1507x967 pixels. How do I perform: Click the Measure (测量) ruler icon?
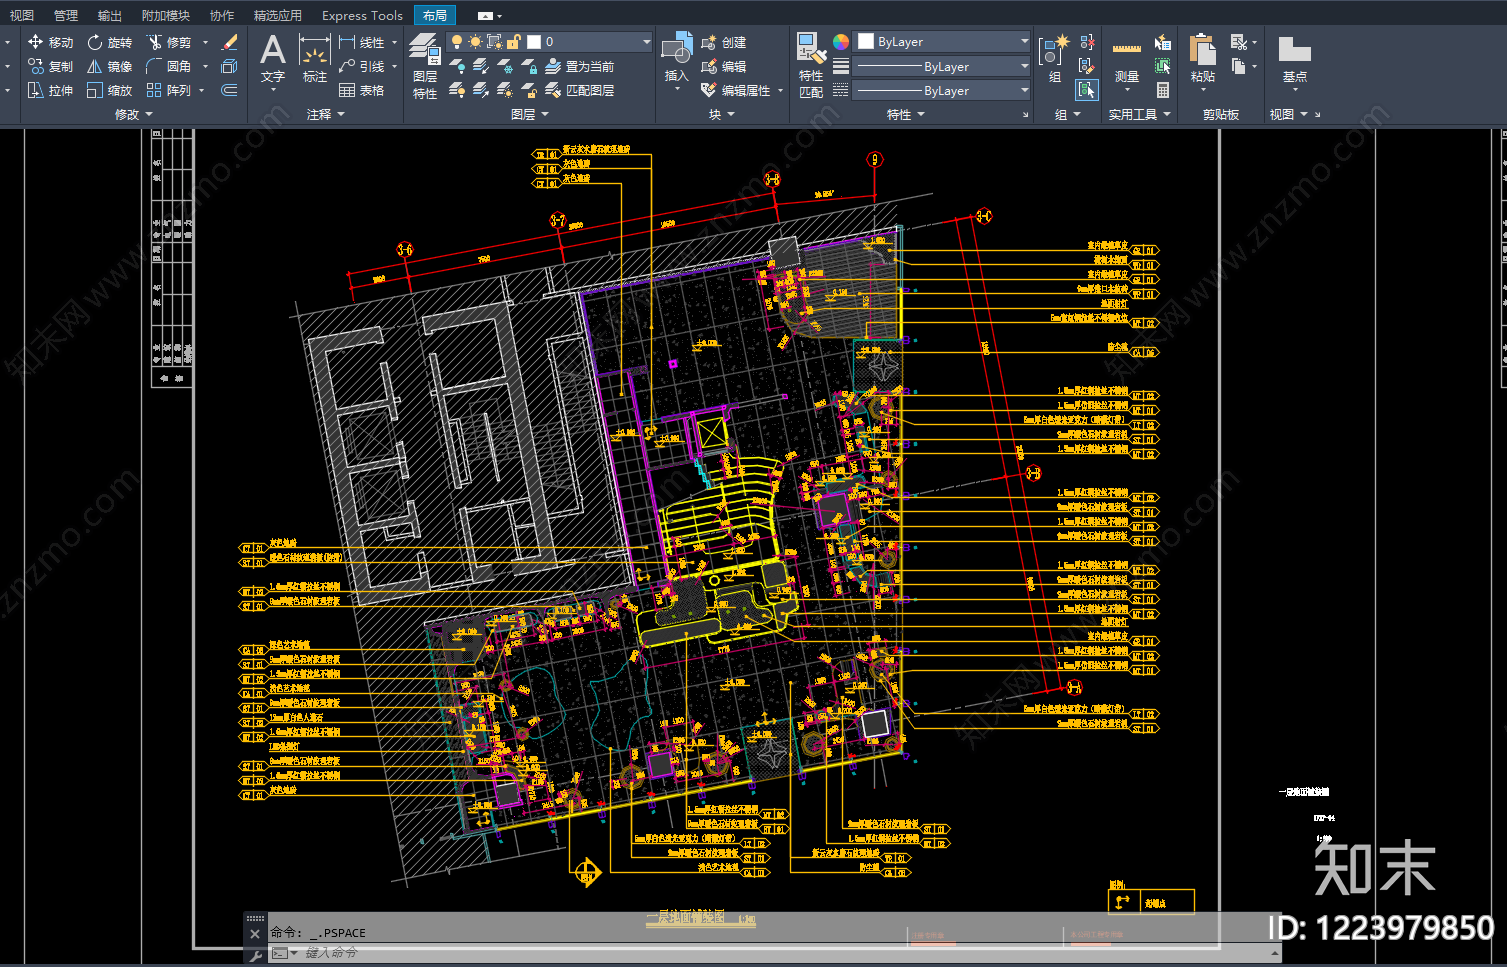coord(1127,48)
